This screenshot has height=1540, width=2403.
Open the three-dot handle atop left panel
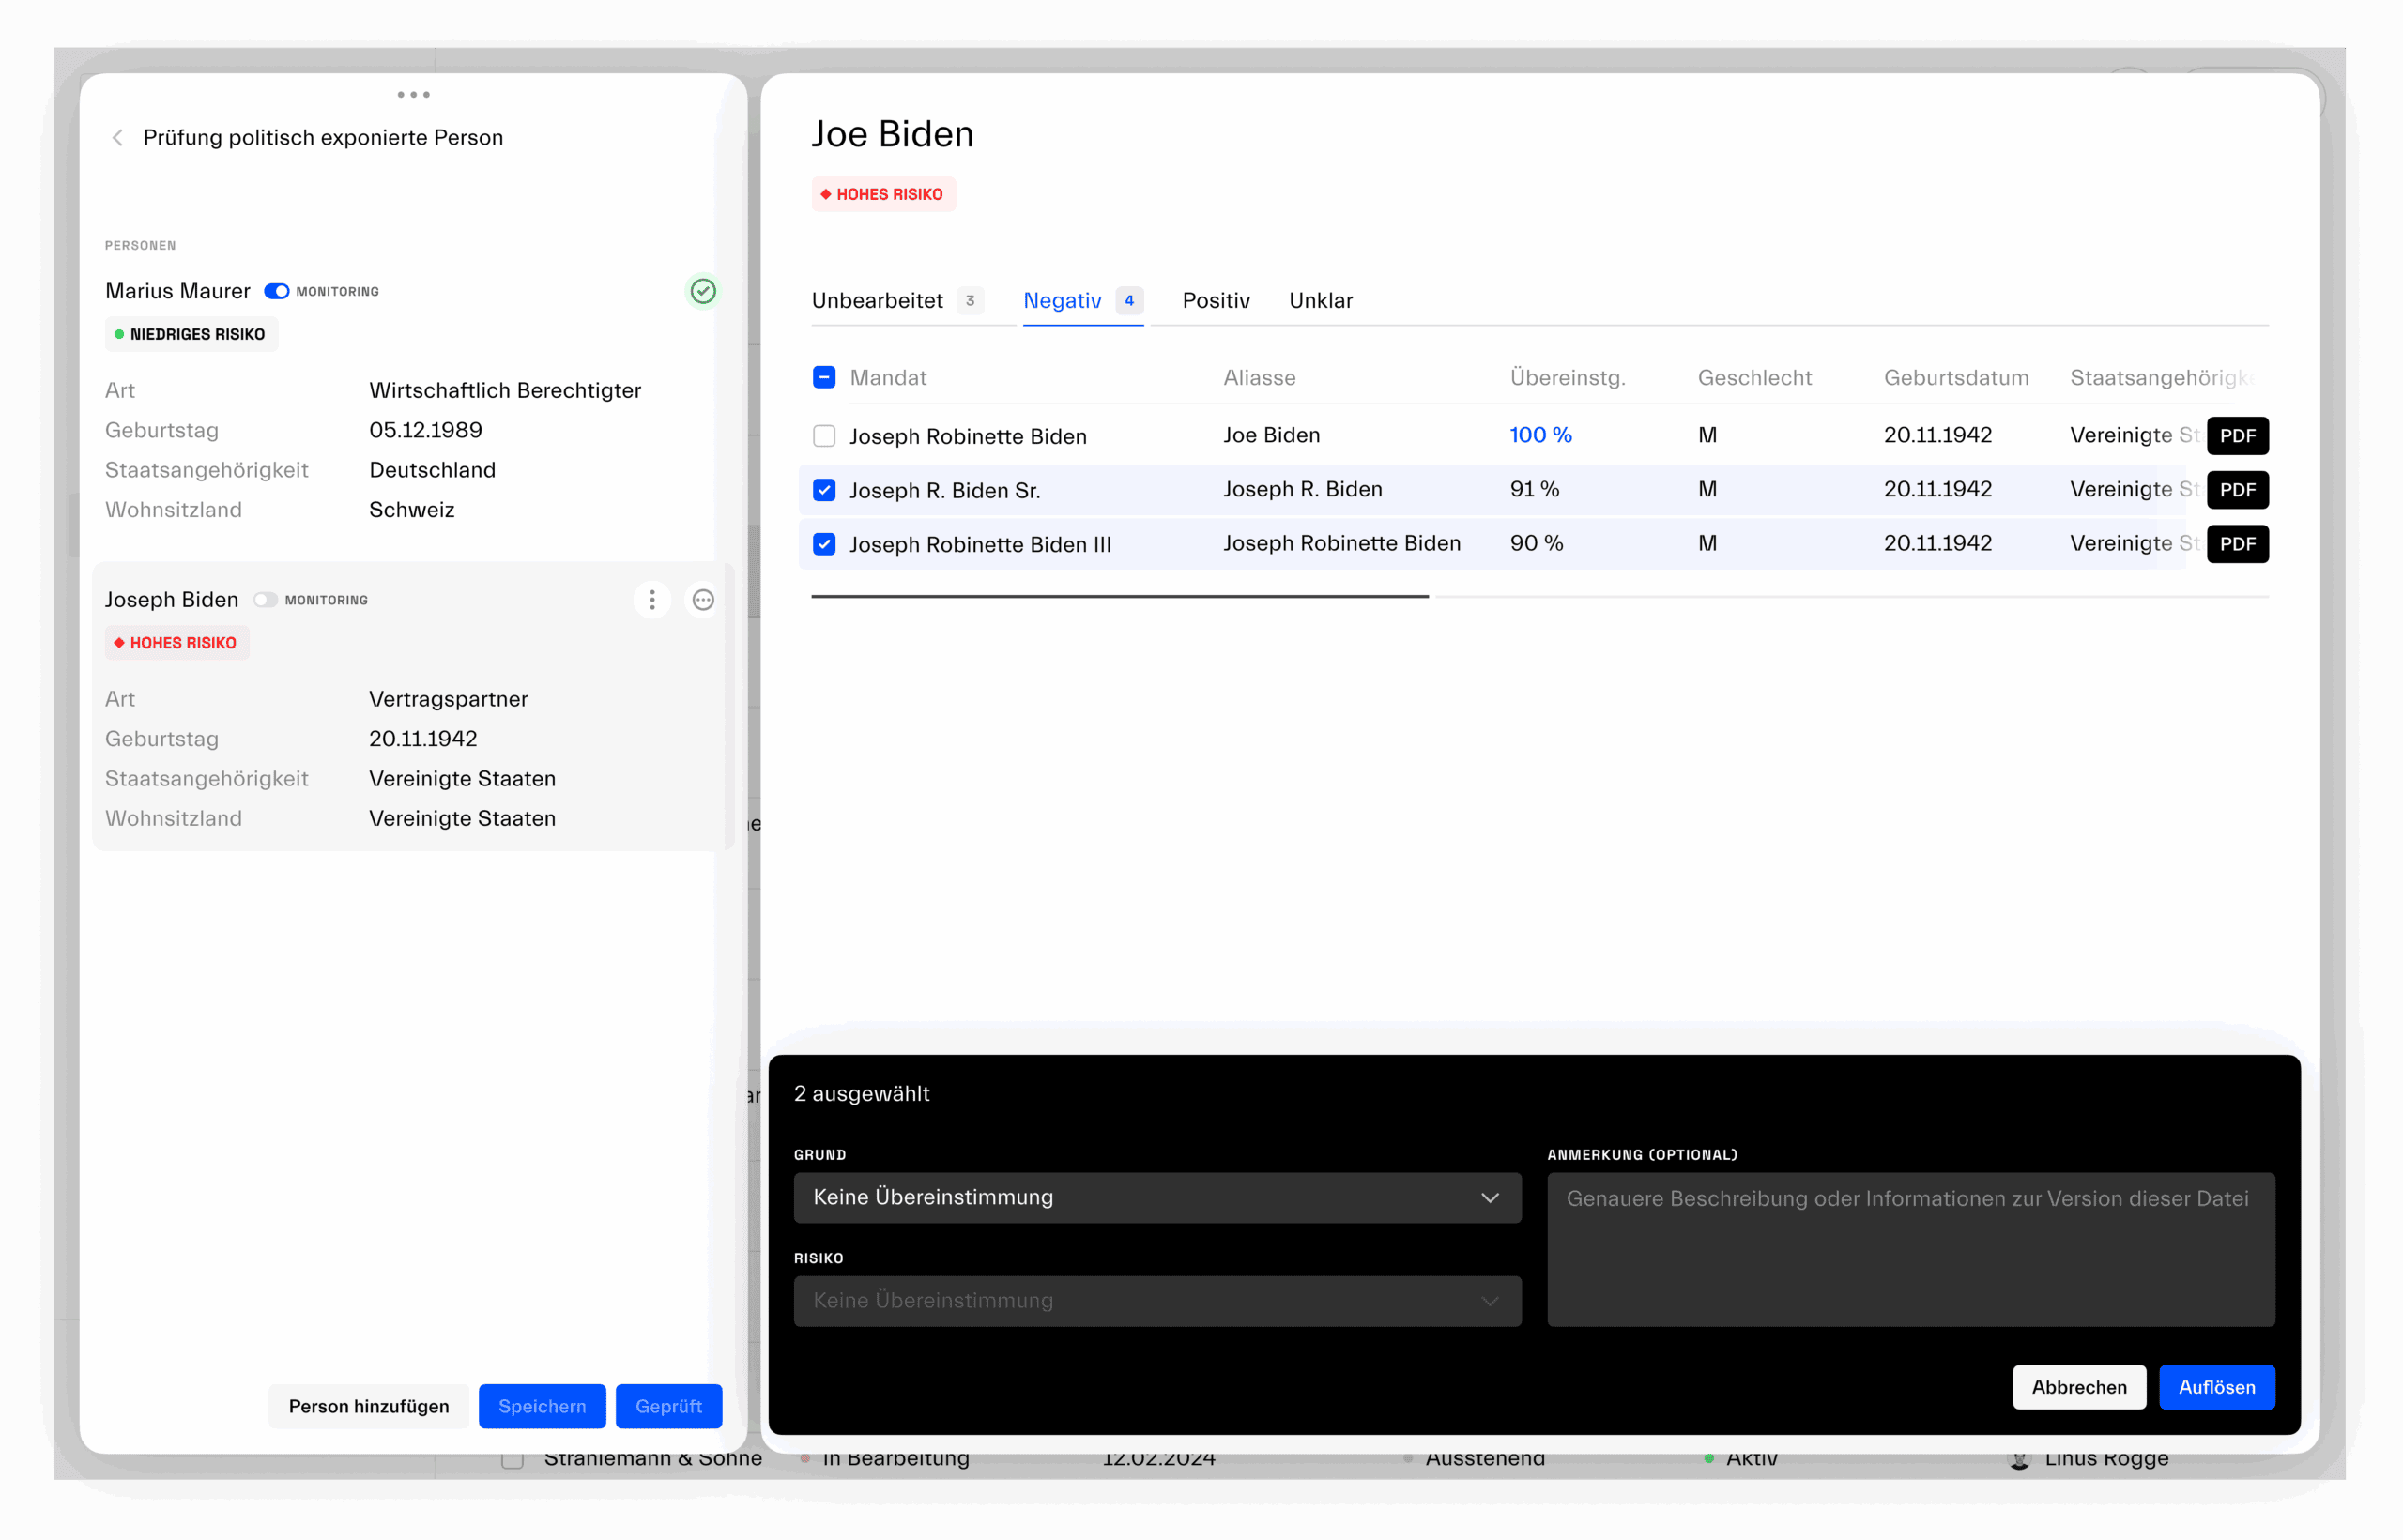point(413,95)
